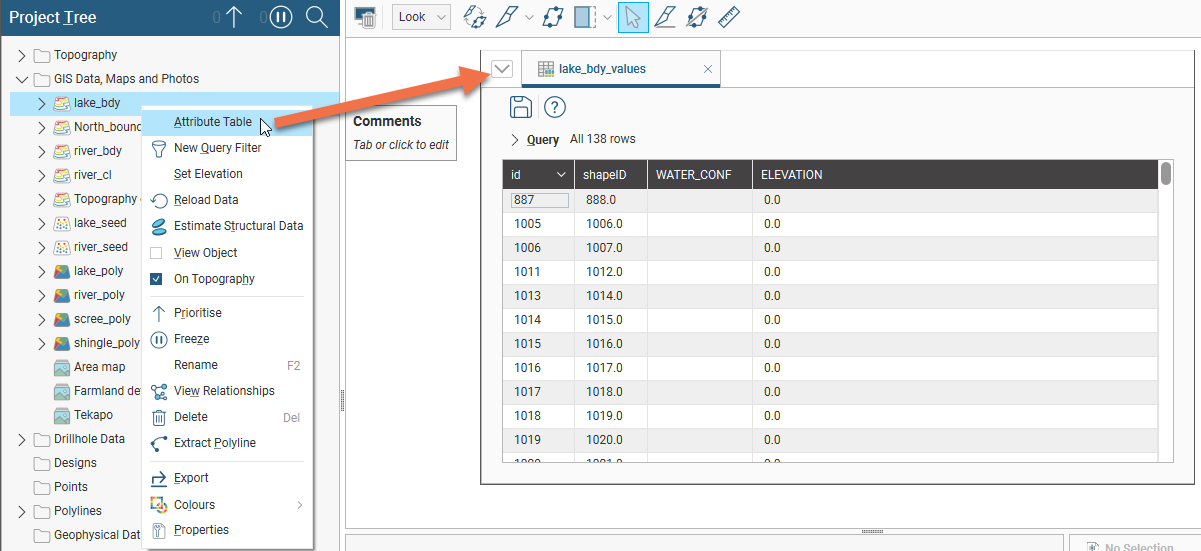Click the draw polyline pencil tool
This screenshot has height=551, width=1201.
click(507, 17)
